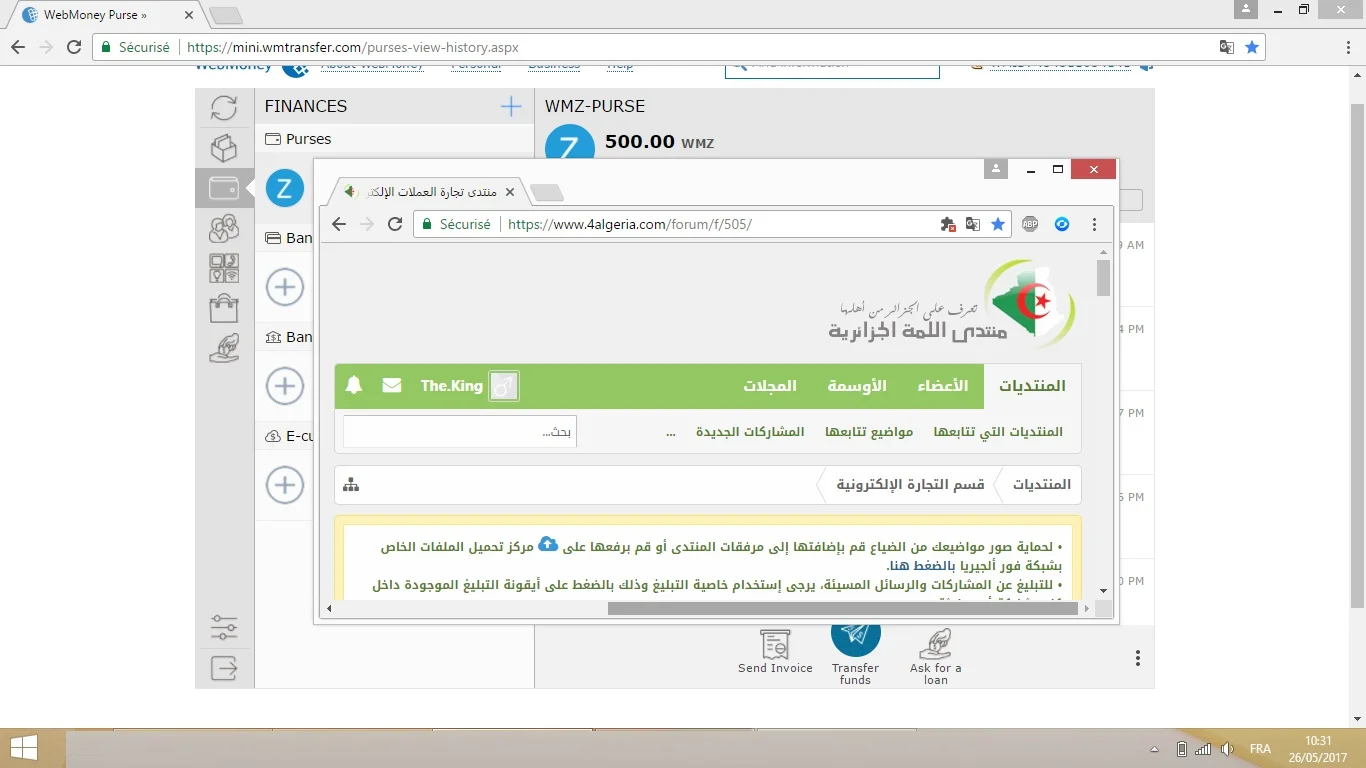Open the shopping bag icon in sidebar

[x=224, y=308]
